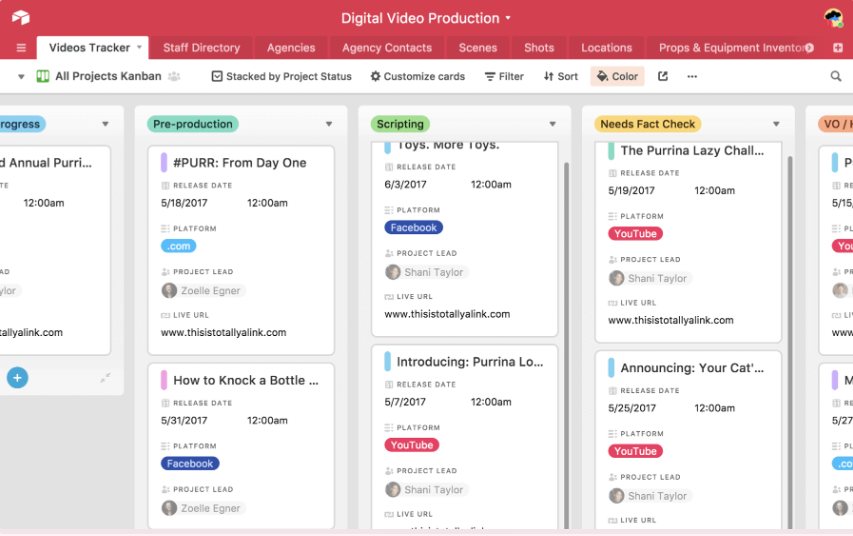The width and height of the screenshot is (853, 536).
Task: Click YouTube tag on Purrina Lazy Chall card
Action: coord(635,233)
